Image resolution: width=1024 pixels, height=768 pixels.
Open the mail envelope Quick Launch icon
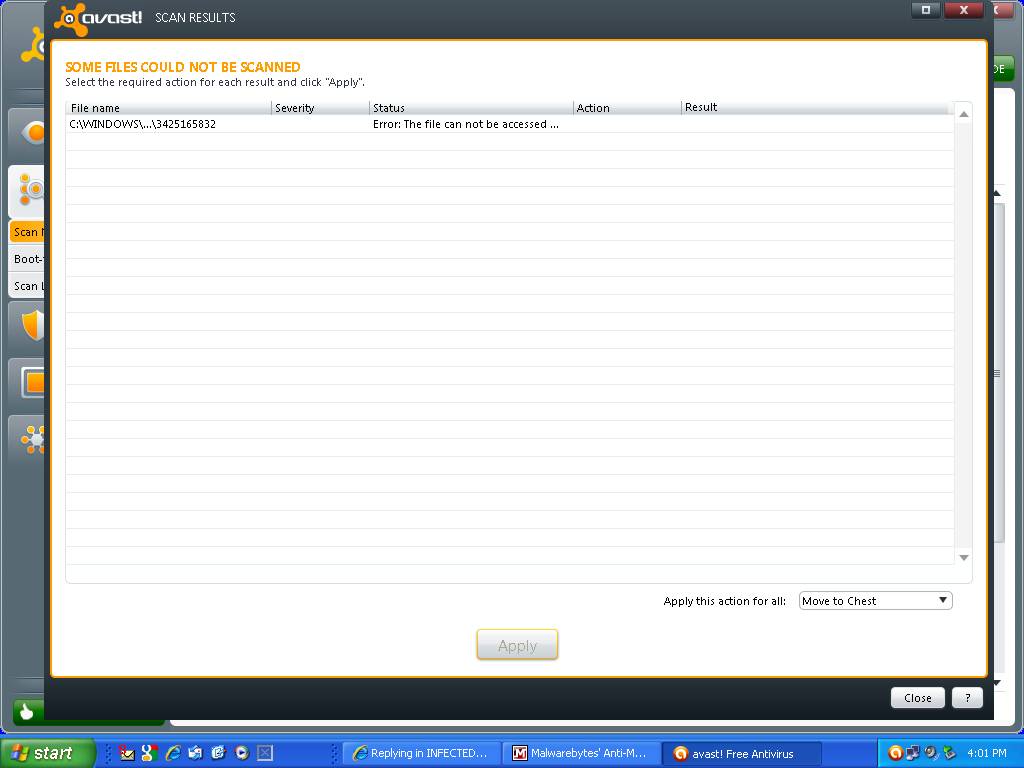point(127,753)
